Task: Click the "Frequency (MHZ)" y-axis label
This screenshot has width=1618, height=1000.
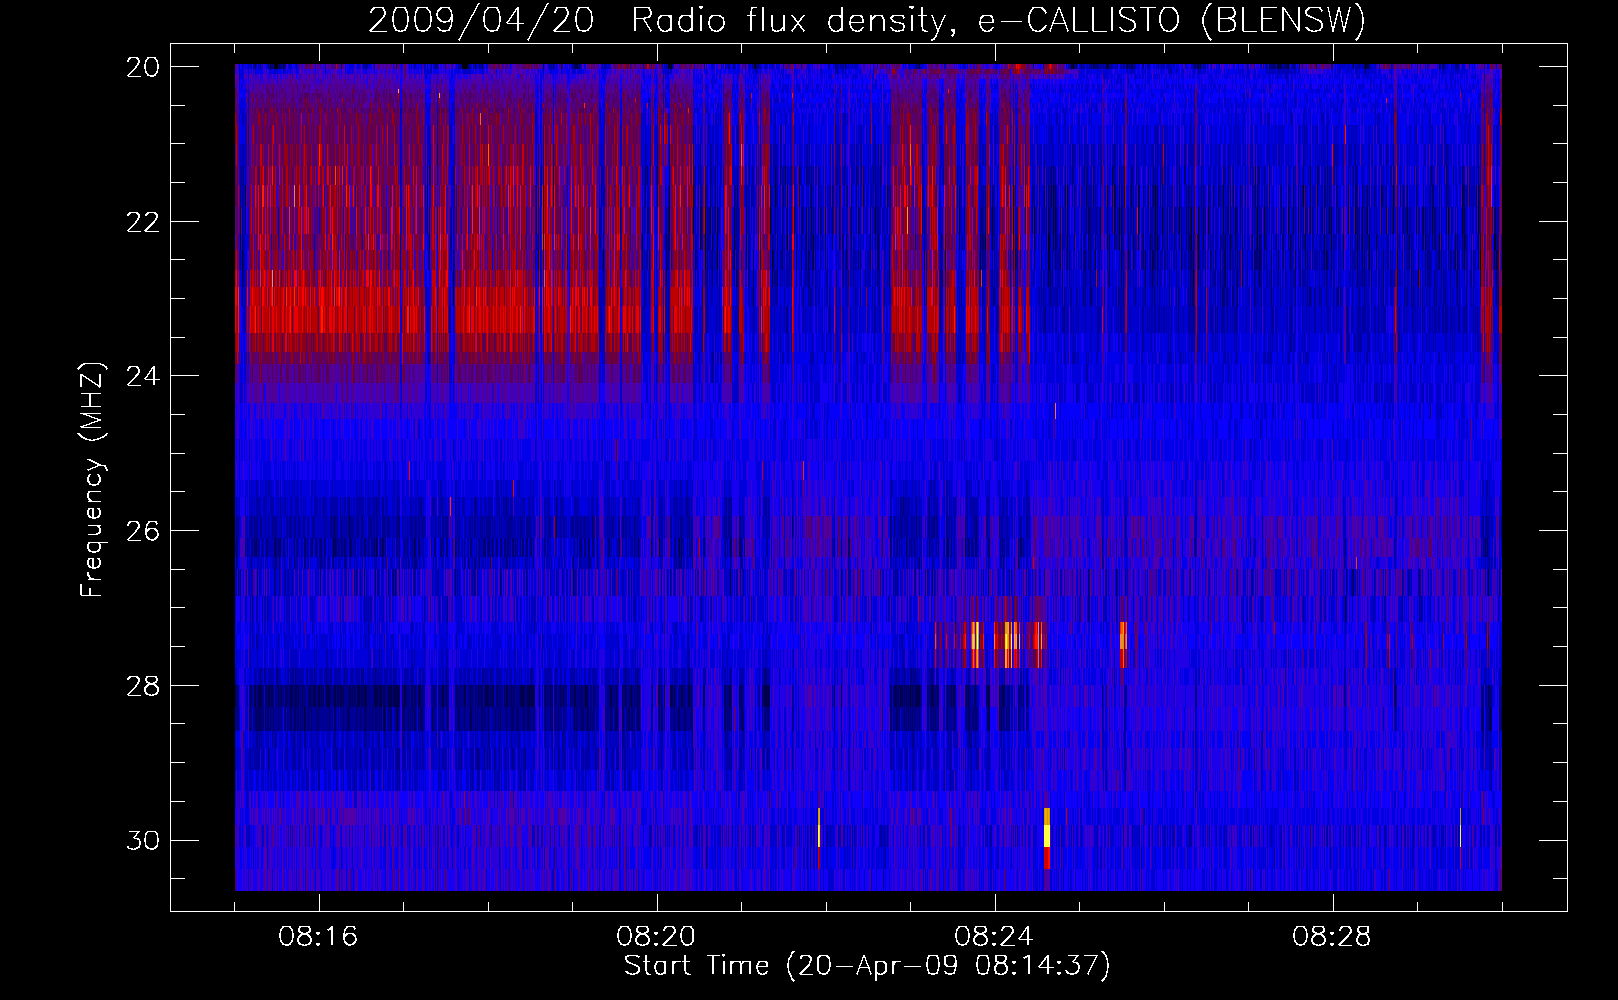Action: (x=92, y=480)
